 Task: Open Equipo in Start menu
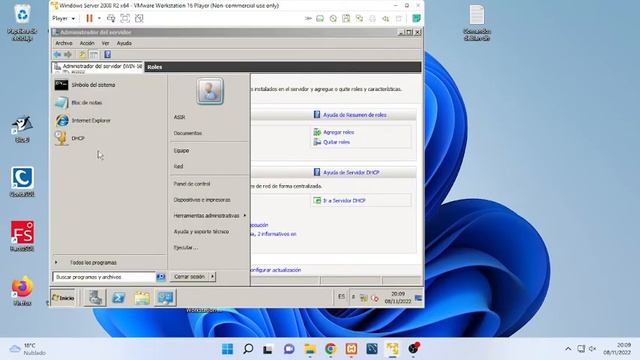(181, 151)
